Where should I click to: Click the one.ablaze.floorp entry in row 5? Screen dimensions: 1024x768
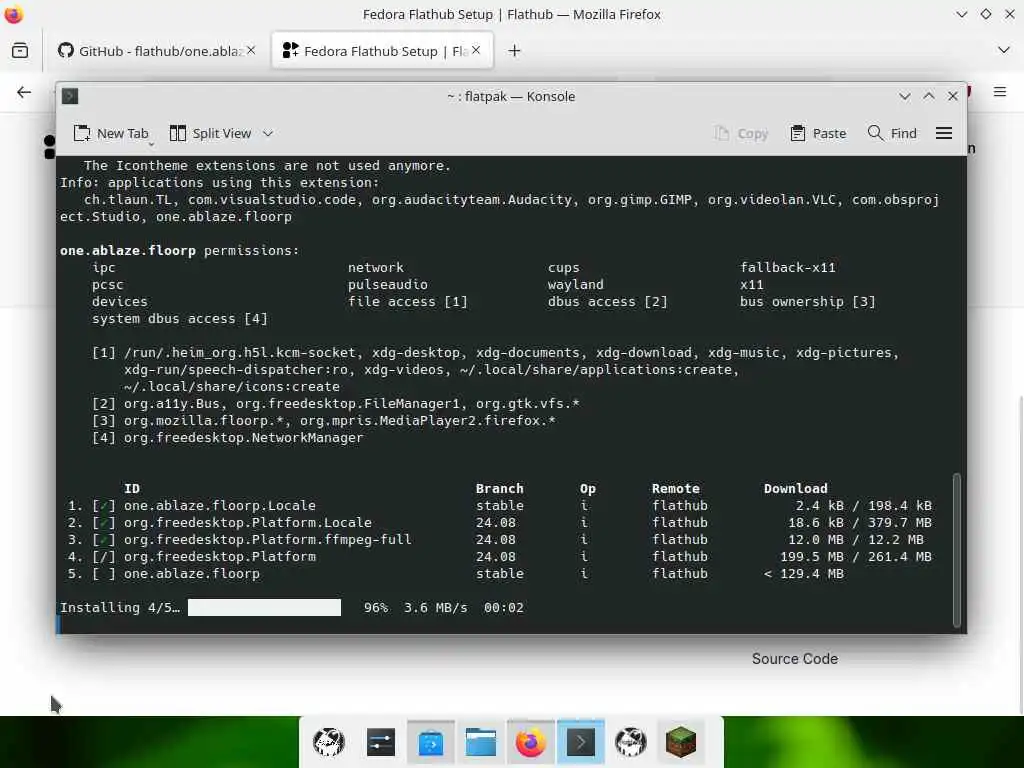point(192,573)
